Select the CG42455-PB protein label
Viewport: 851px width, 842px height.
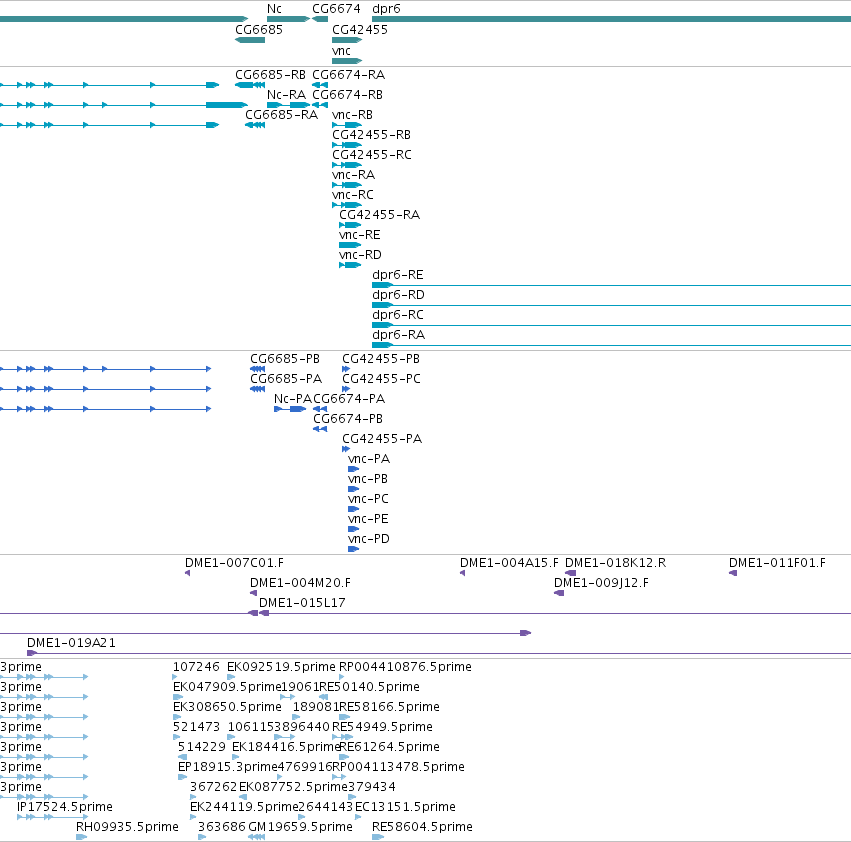(381, 359)
